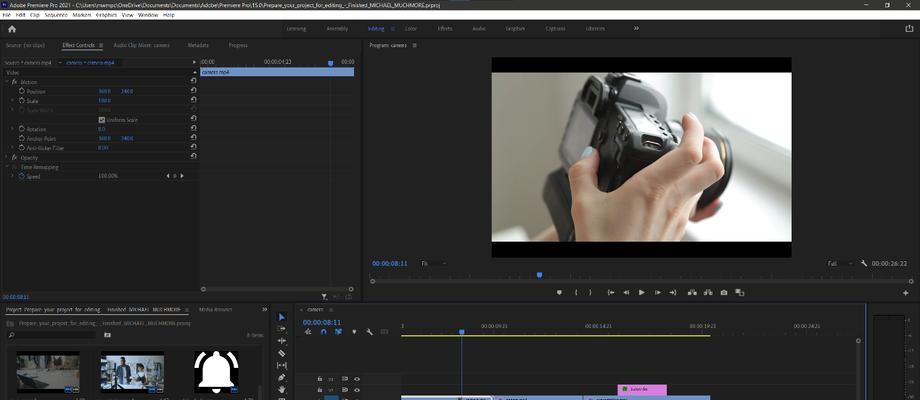Switch to the Color workspace

(411, 28)
